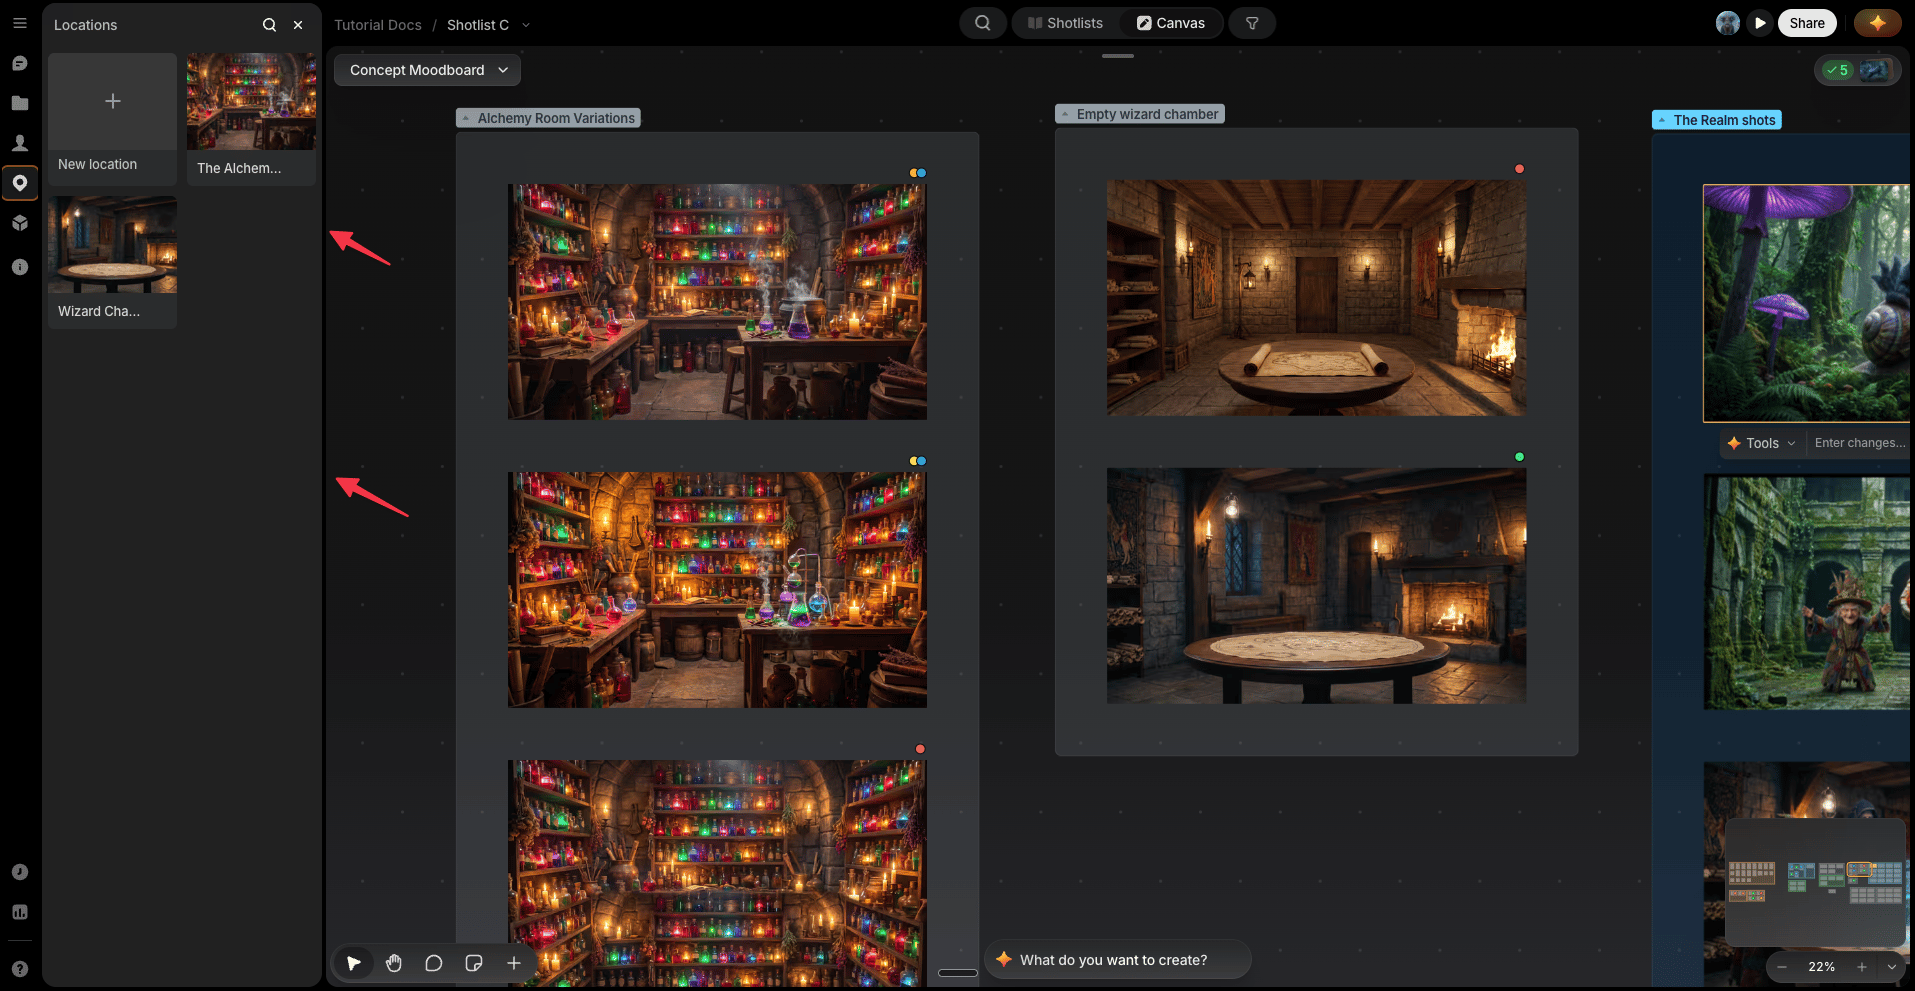Add a New location card
The height and width of the screenshot is (991, 1915).
112,119
